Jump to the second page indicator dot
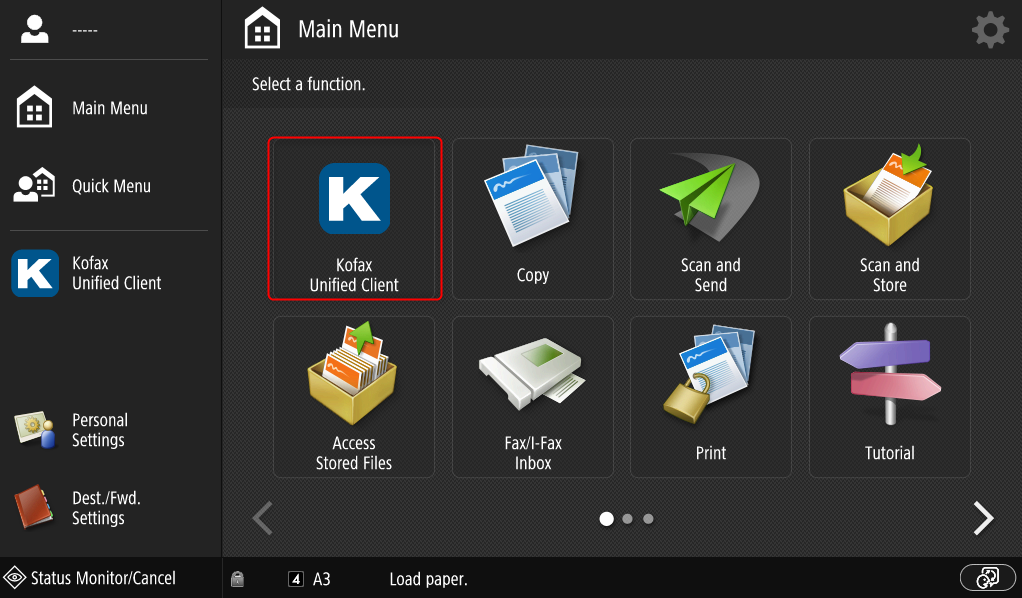Screen dimensions: 1022x598 pos(627,519)
